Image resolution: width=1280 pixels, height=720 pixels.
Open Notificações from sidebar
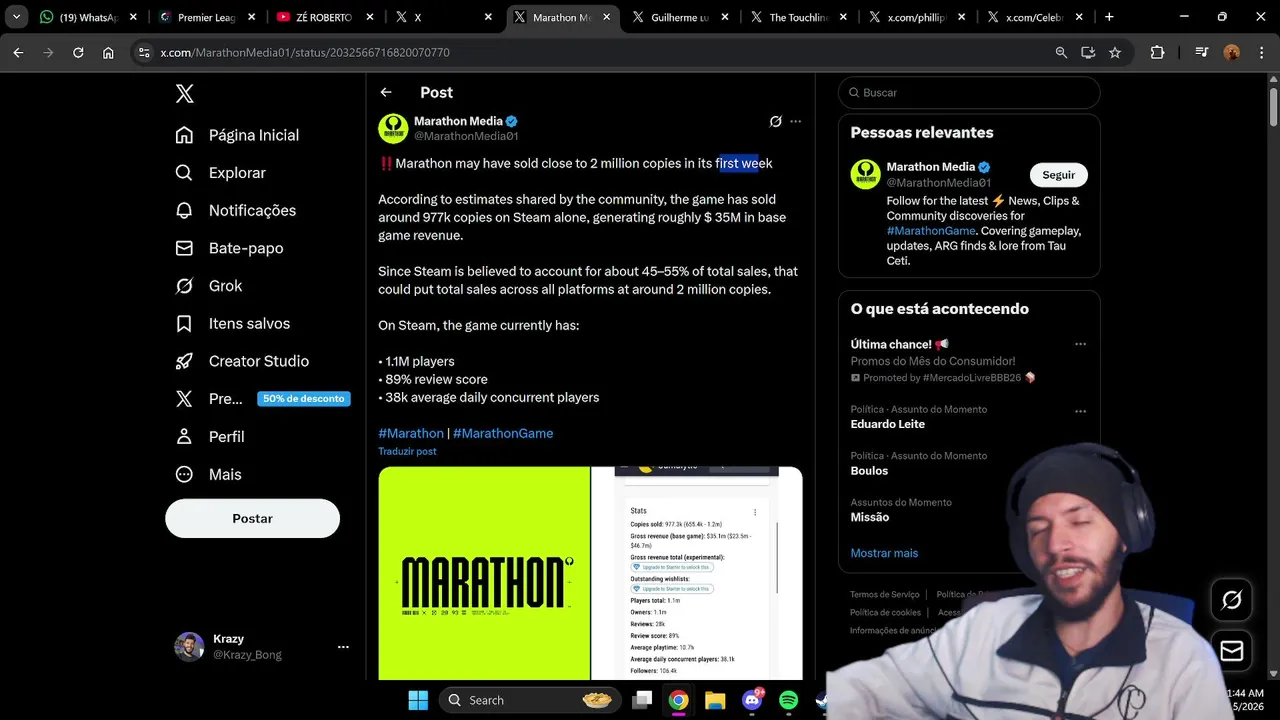[x=236, y=210]
